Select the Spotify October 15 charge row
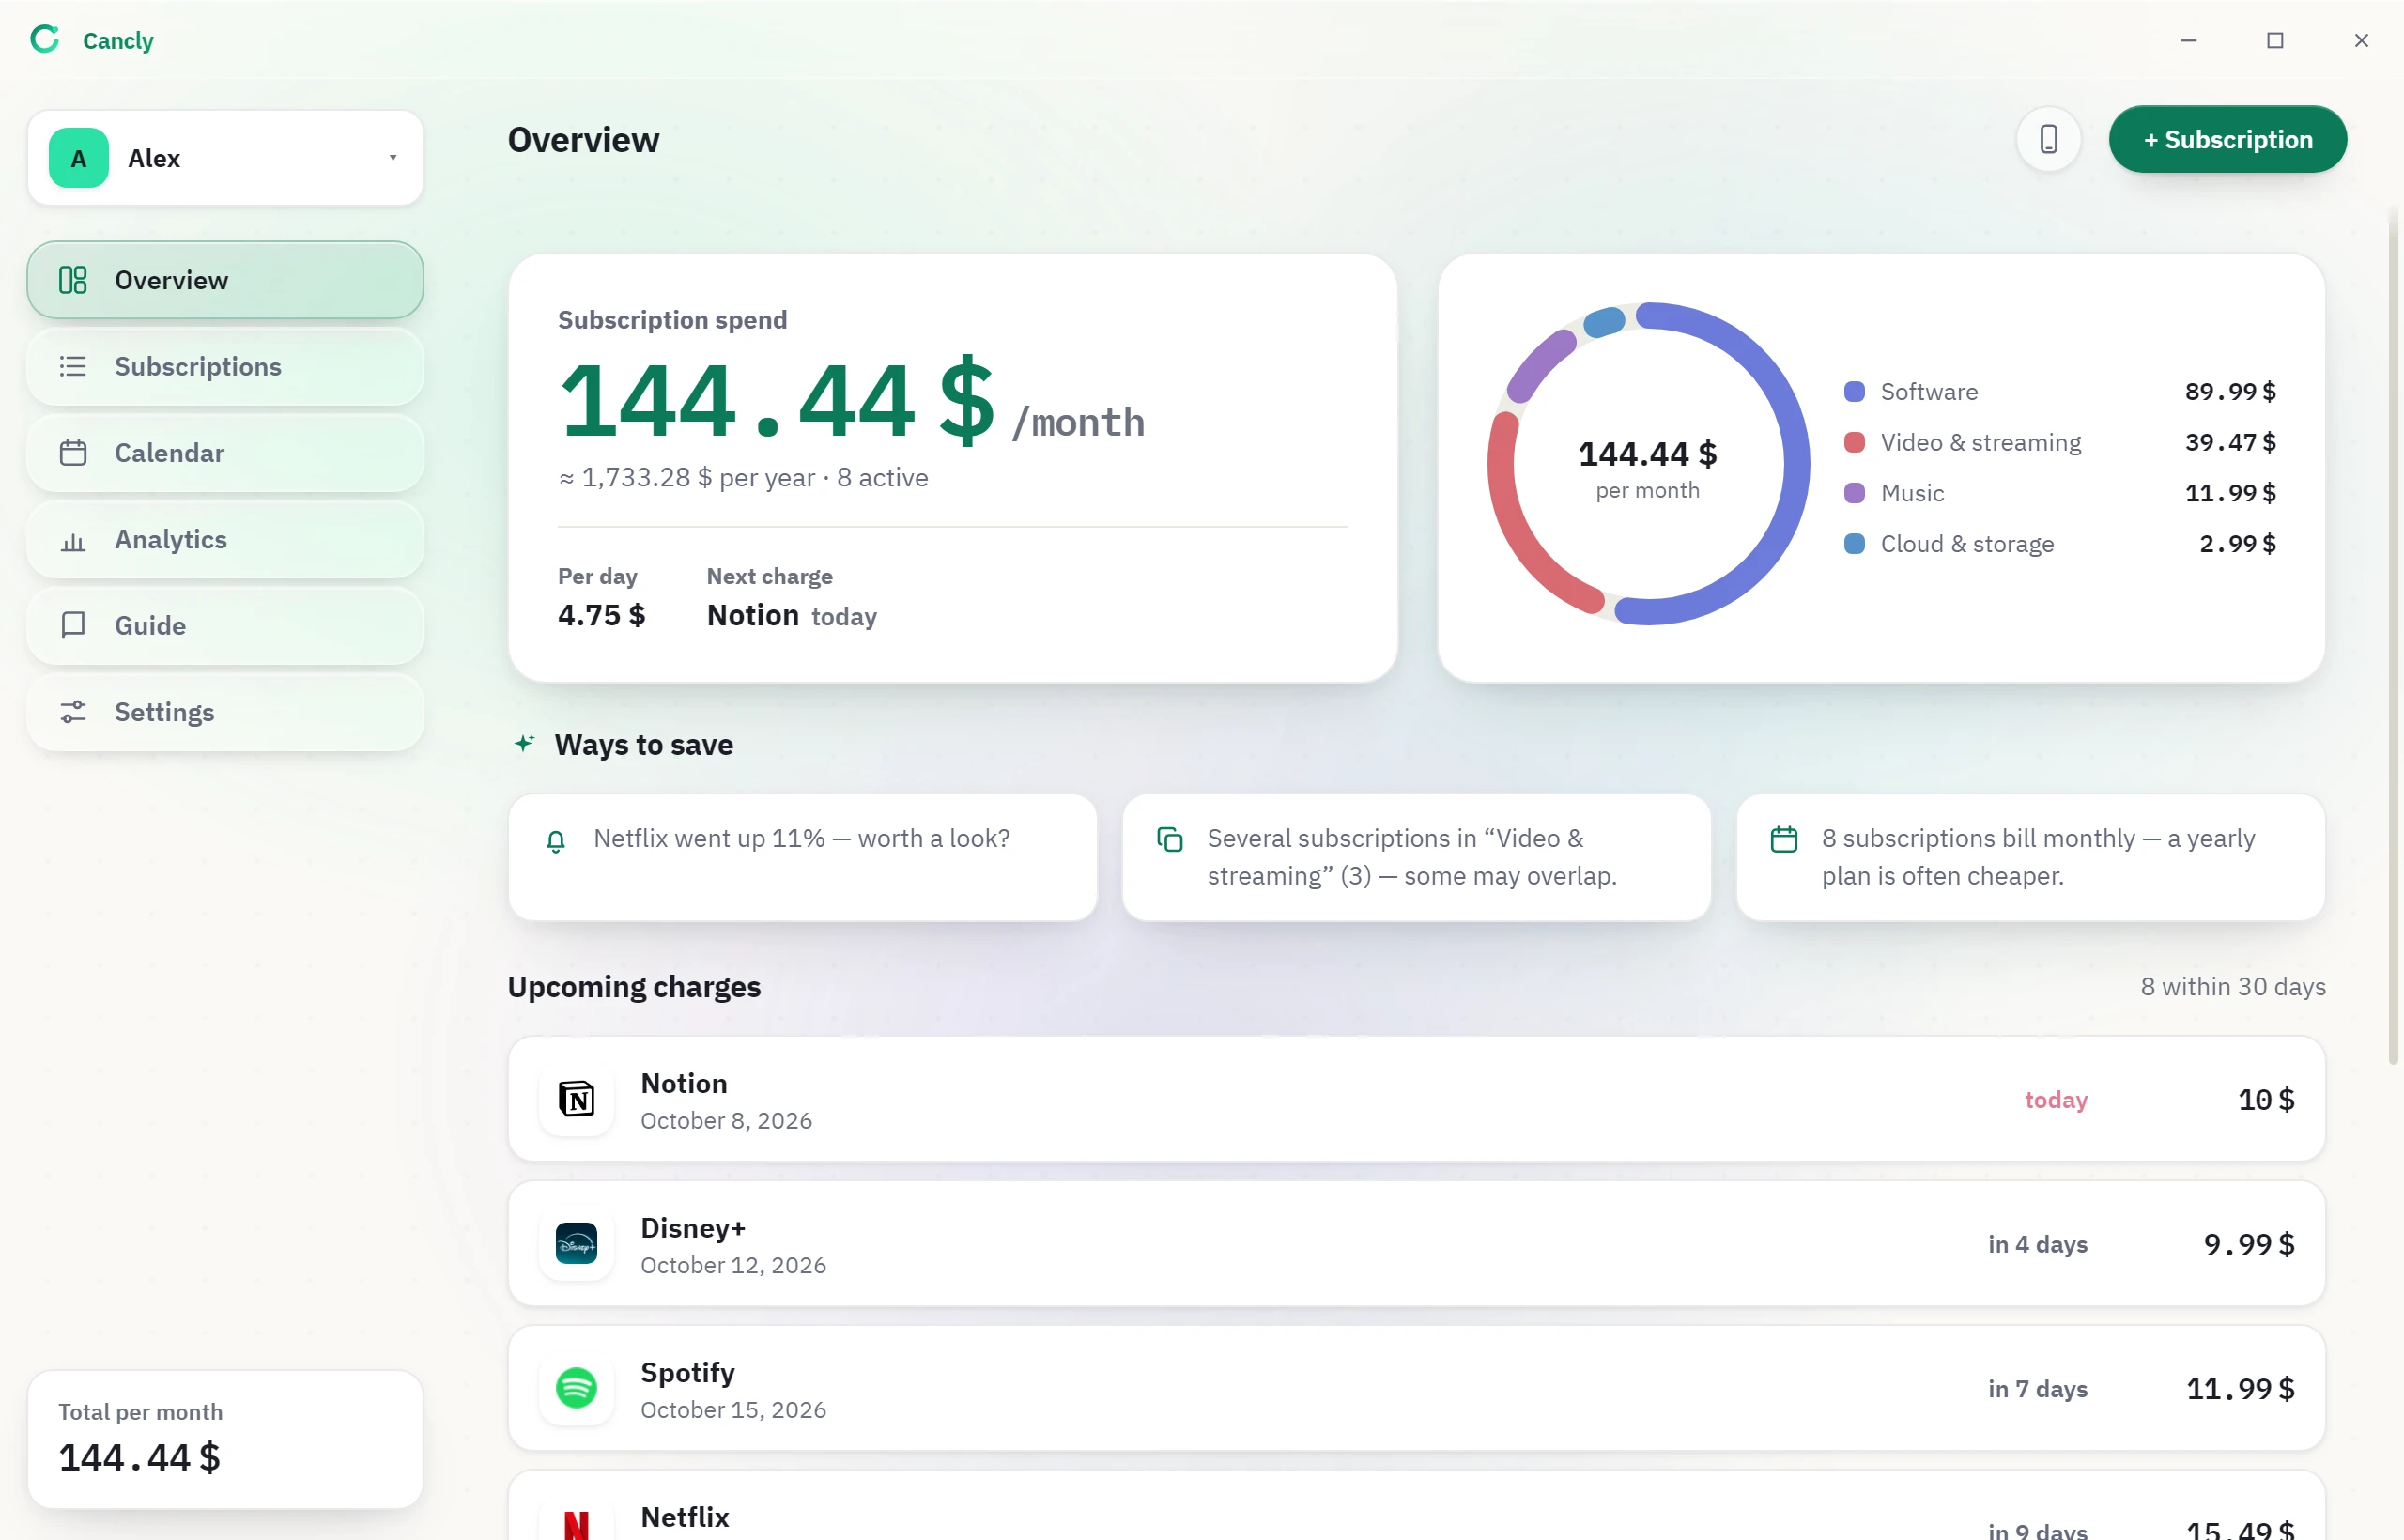 click(1416, 1388)
